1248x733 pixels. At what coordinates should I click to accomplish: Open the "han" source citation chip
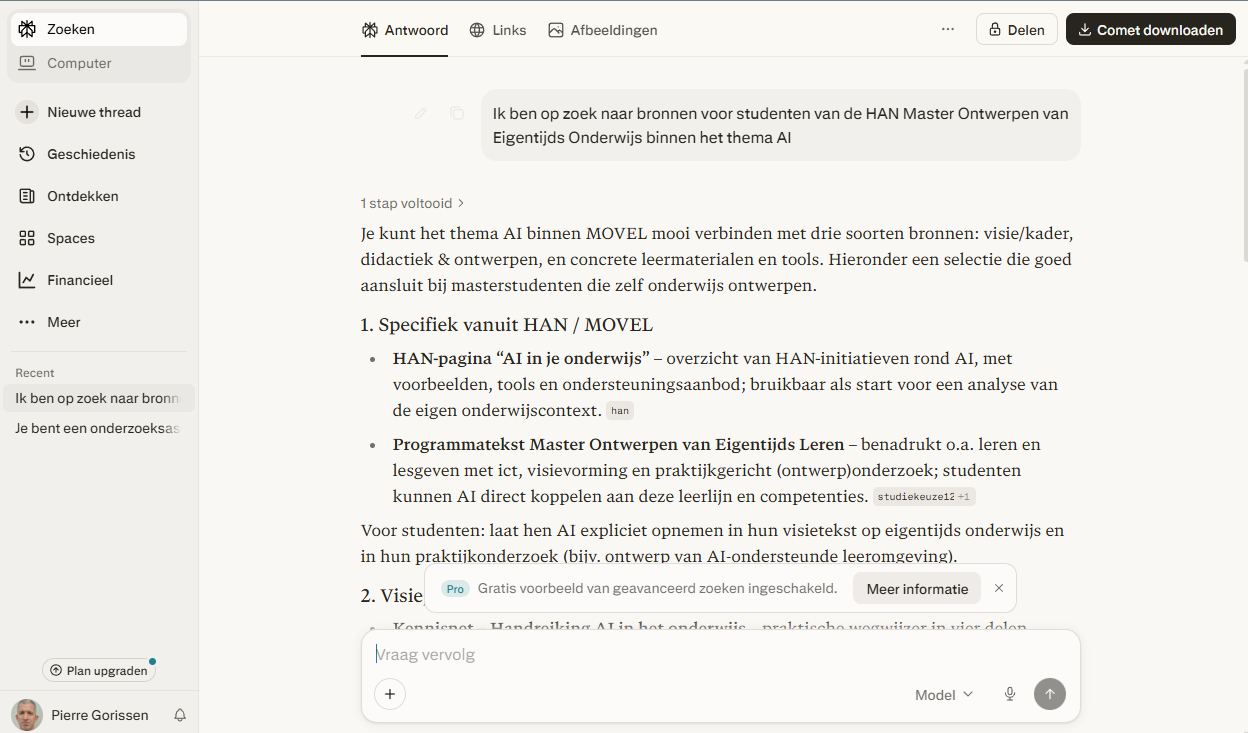620,410
